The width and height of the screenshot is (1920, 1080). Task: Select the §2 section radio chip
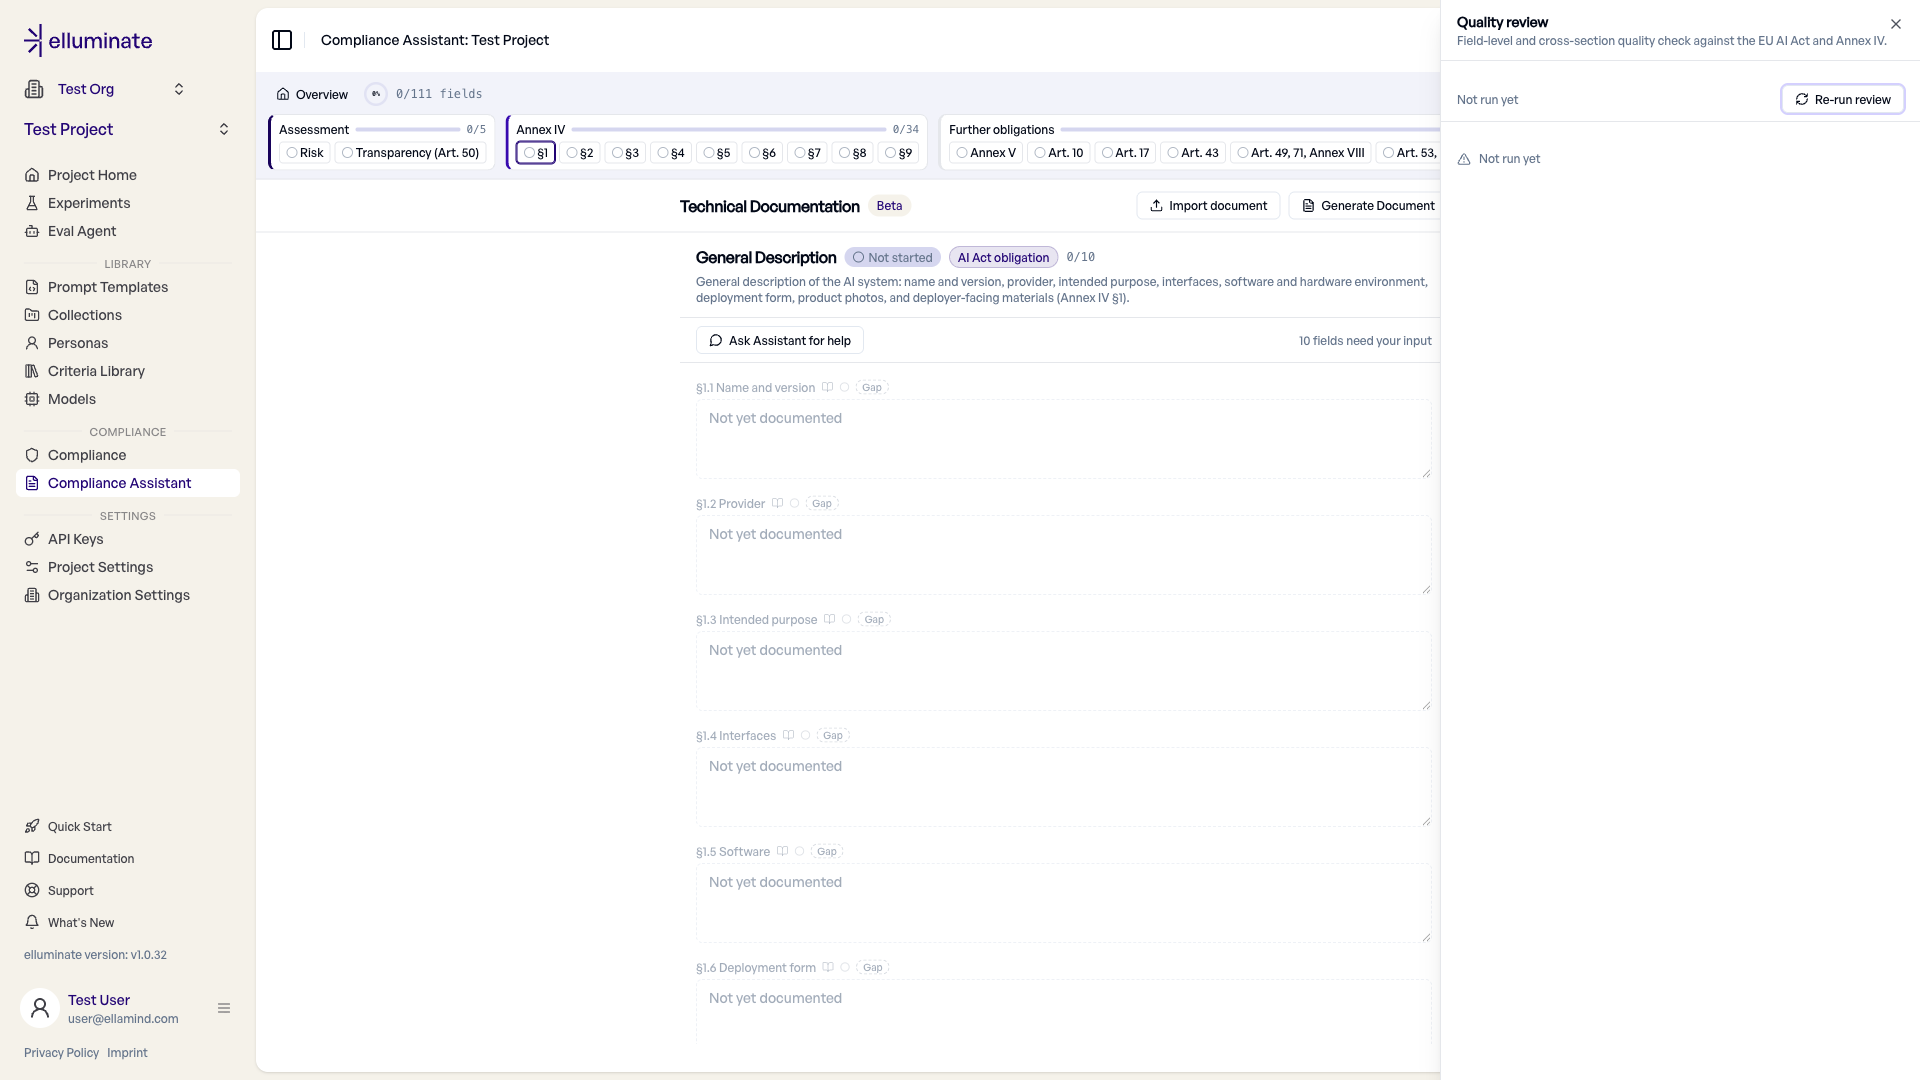[x=580, y=153]
